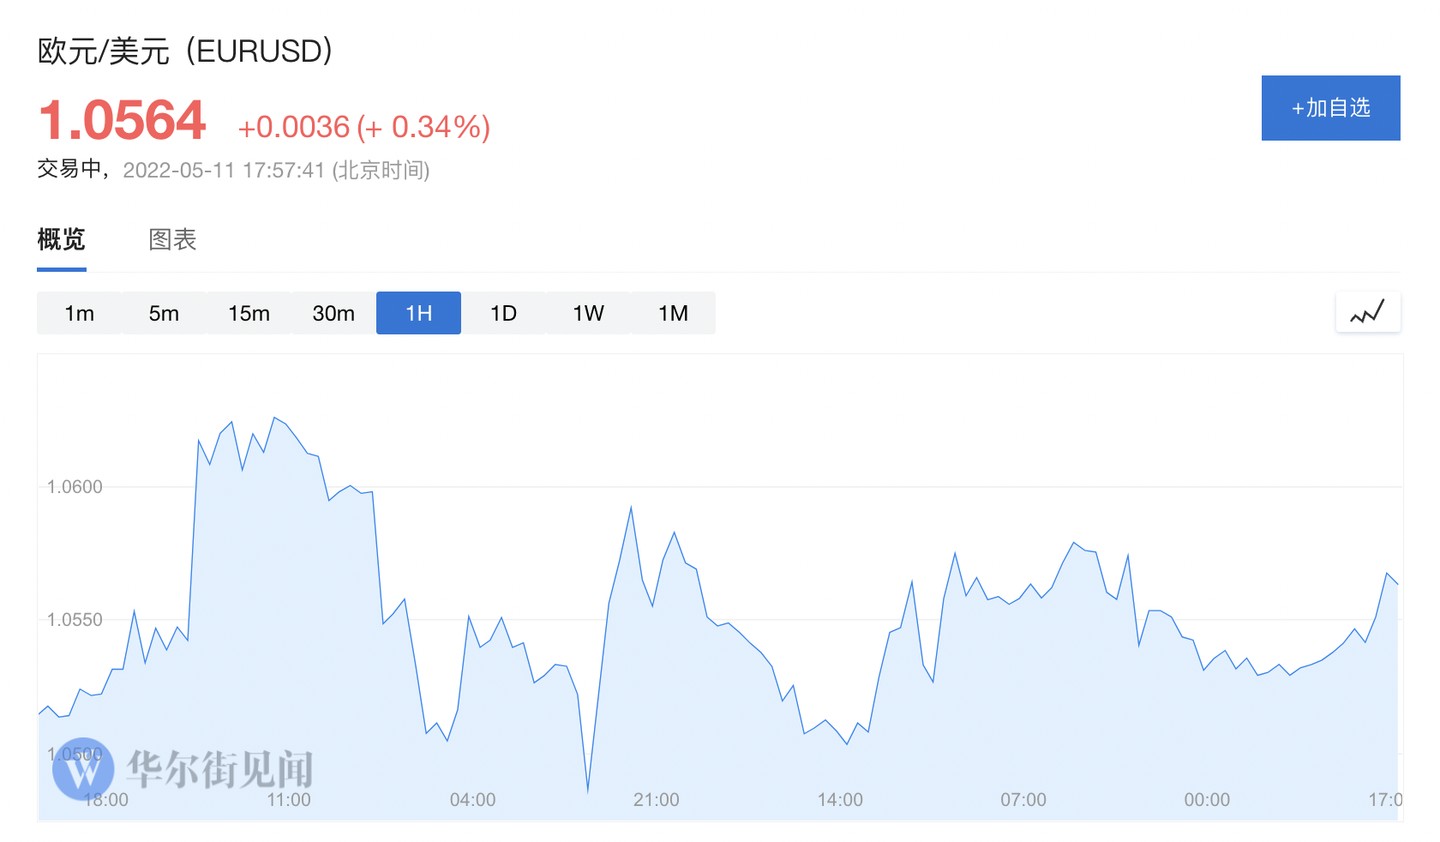Click the 欧元/美元 (EURUSD) title
Image resolution: width=1440 pixels, height=842 pixels.
pos(185,51)
